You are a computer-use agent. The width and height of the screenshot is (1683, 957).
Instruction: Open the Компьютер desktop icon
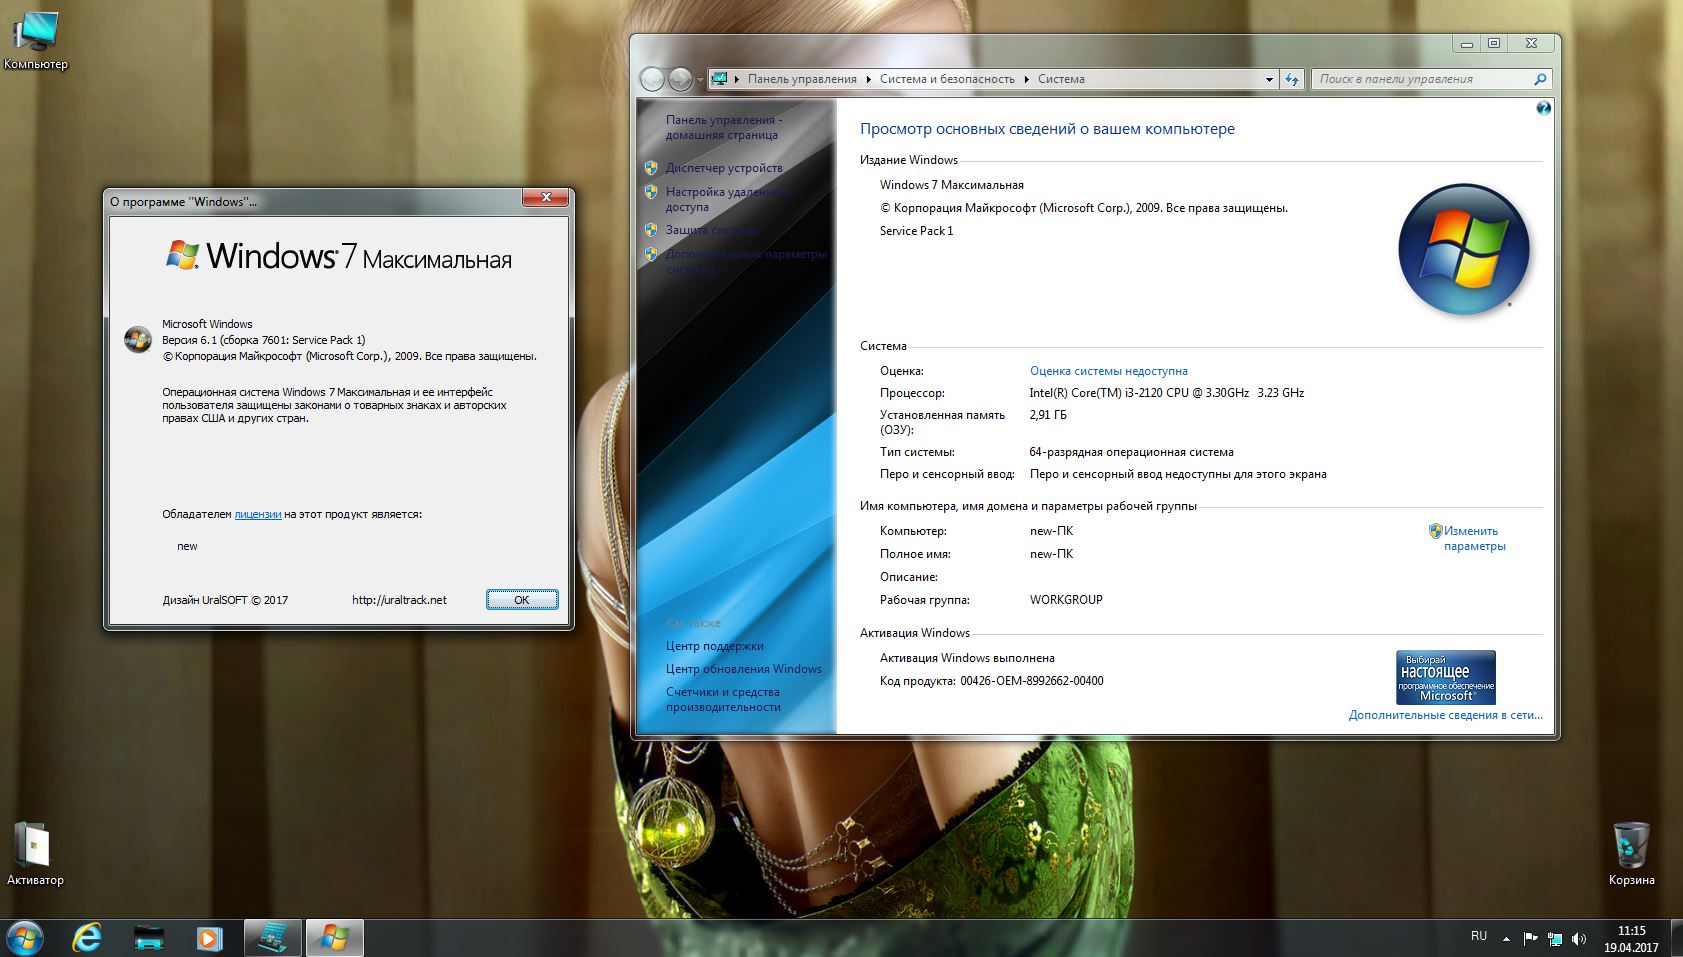pyautogui.click(x=35, y=42)
